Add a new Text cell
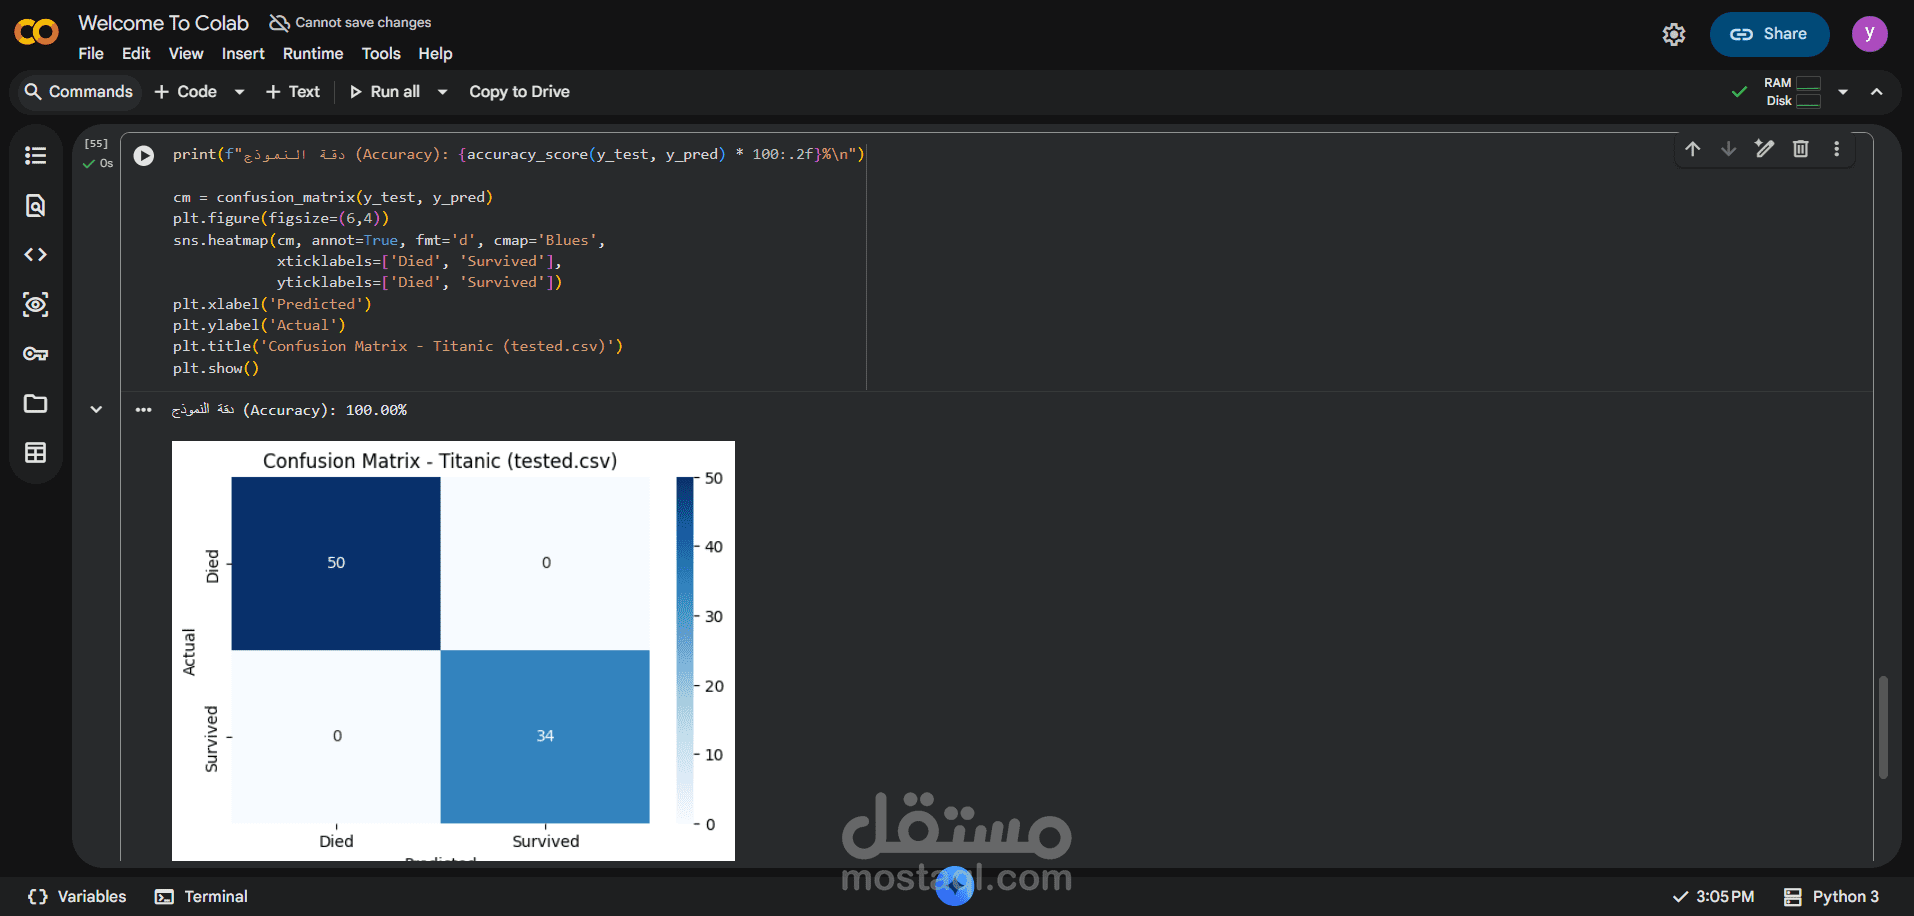 pos(293,92)
